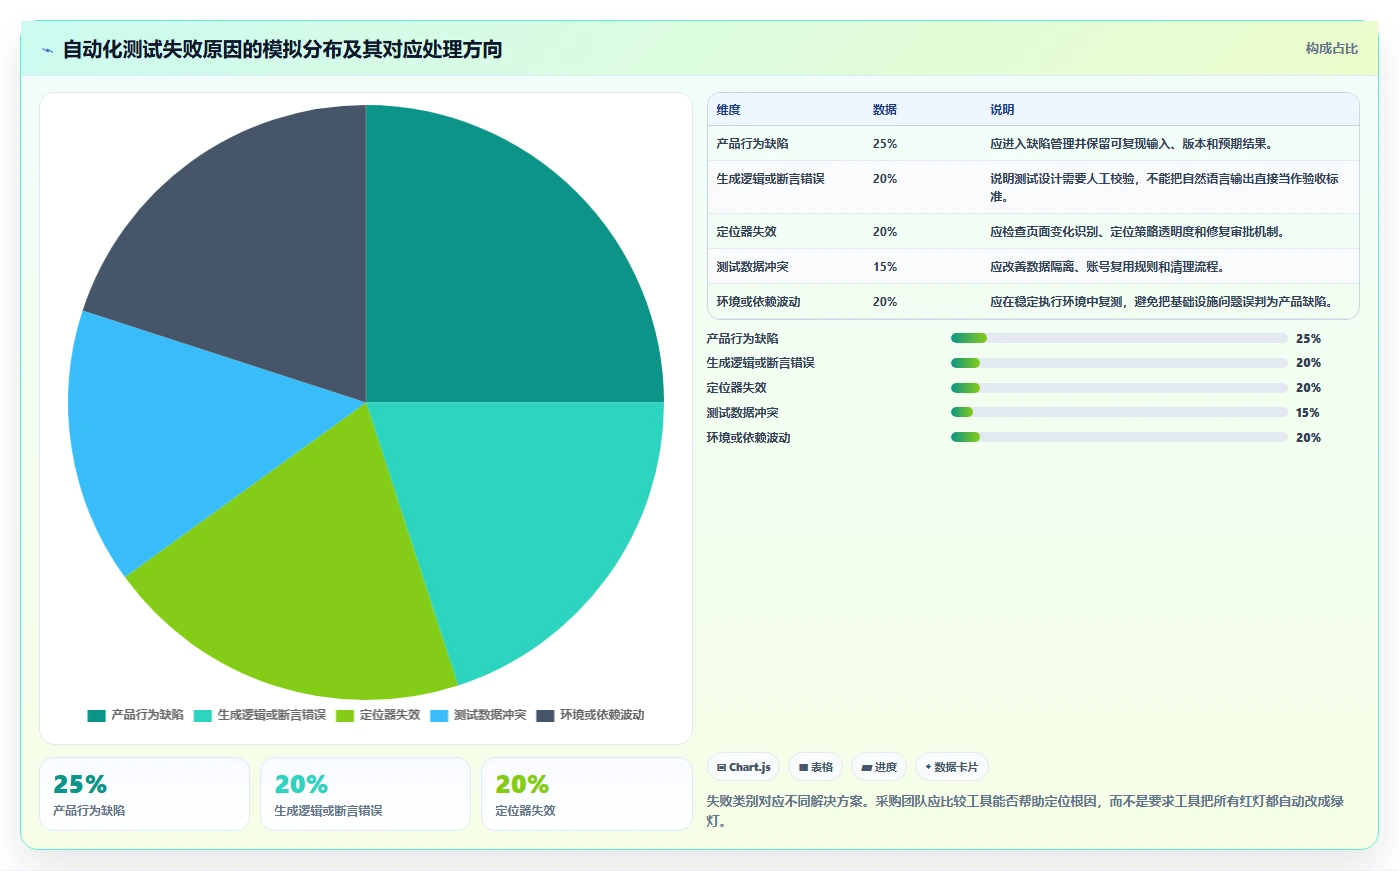The width and height of the screenshot is (1399, 871).
Task: Click the Chart.js tag chip
Action: [744, 767]
